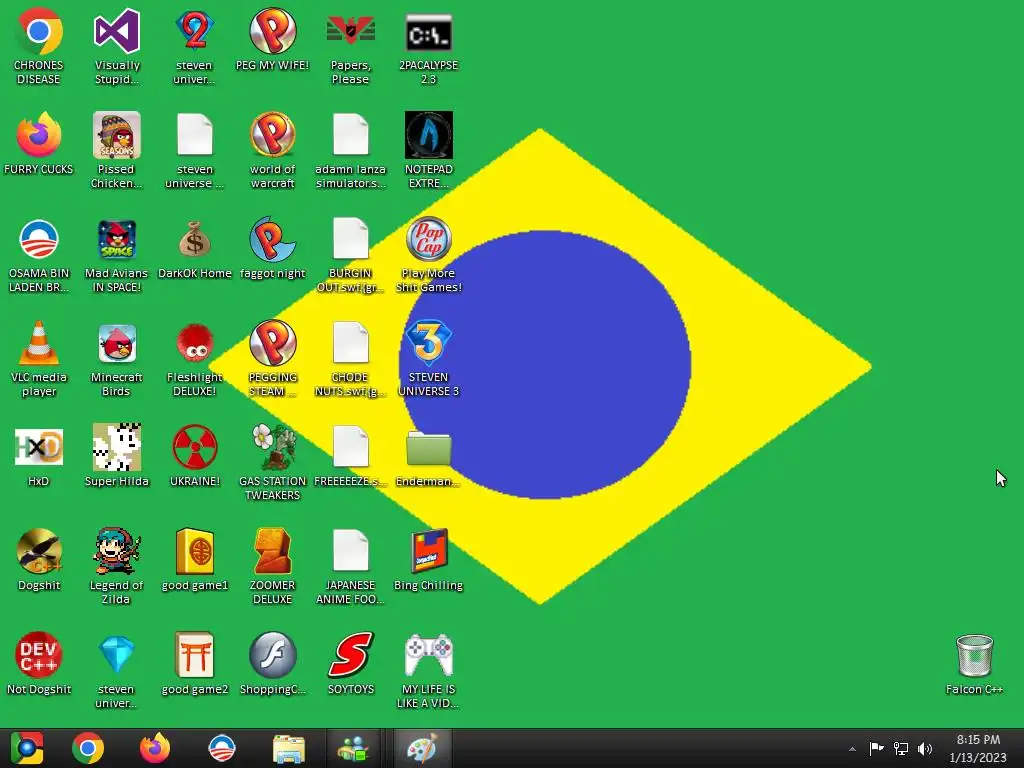Open the good game2 torii gate icon
This screenshot has width=1024, height=768.
pos(195,656)
